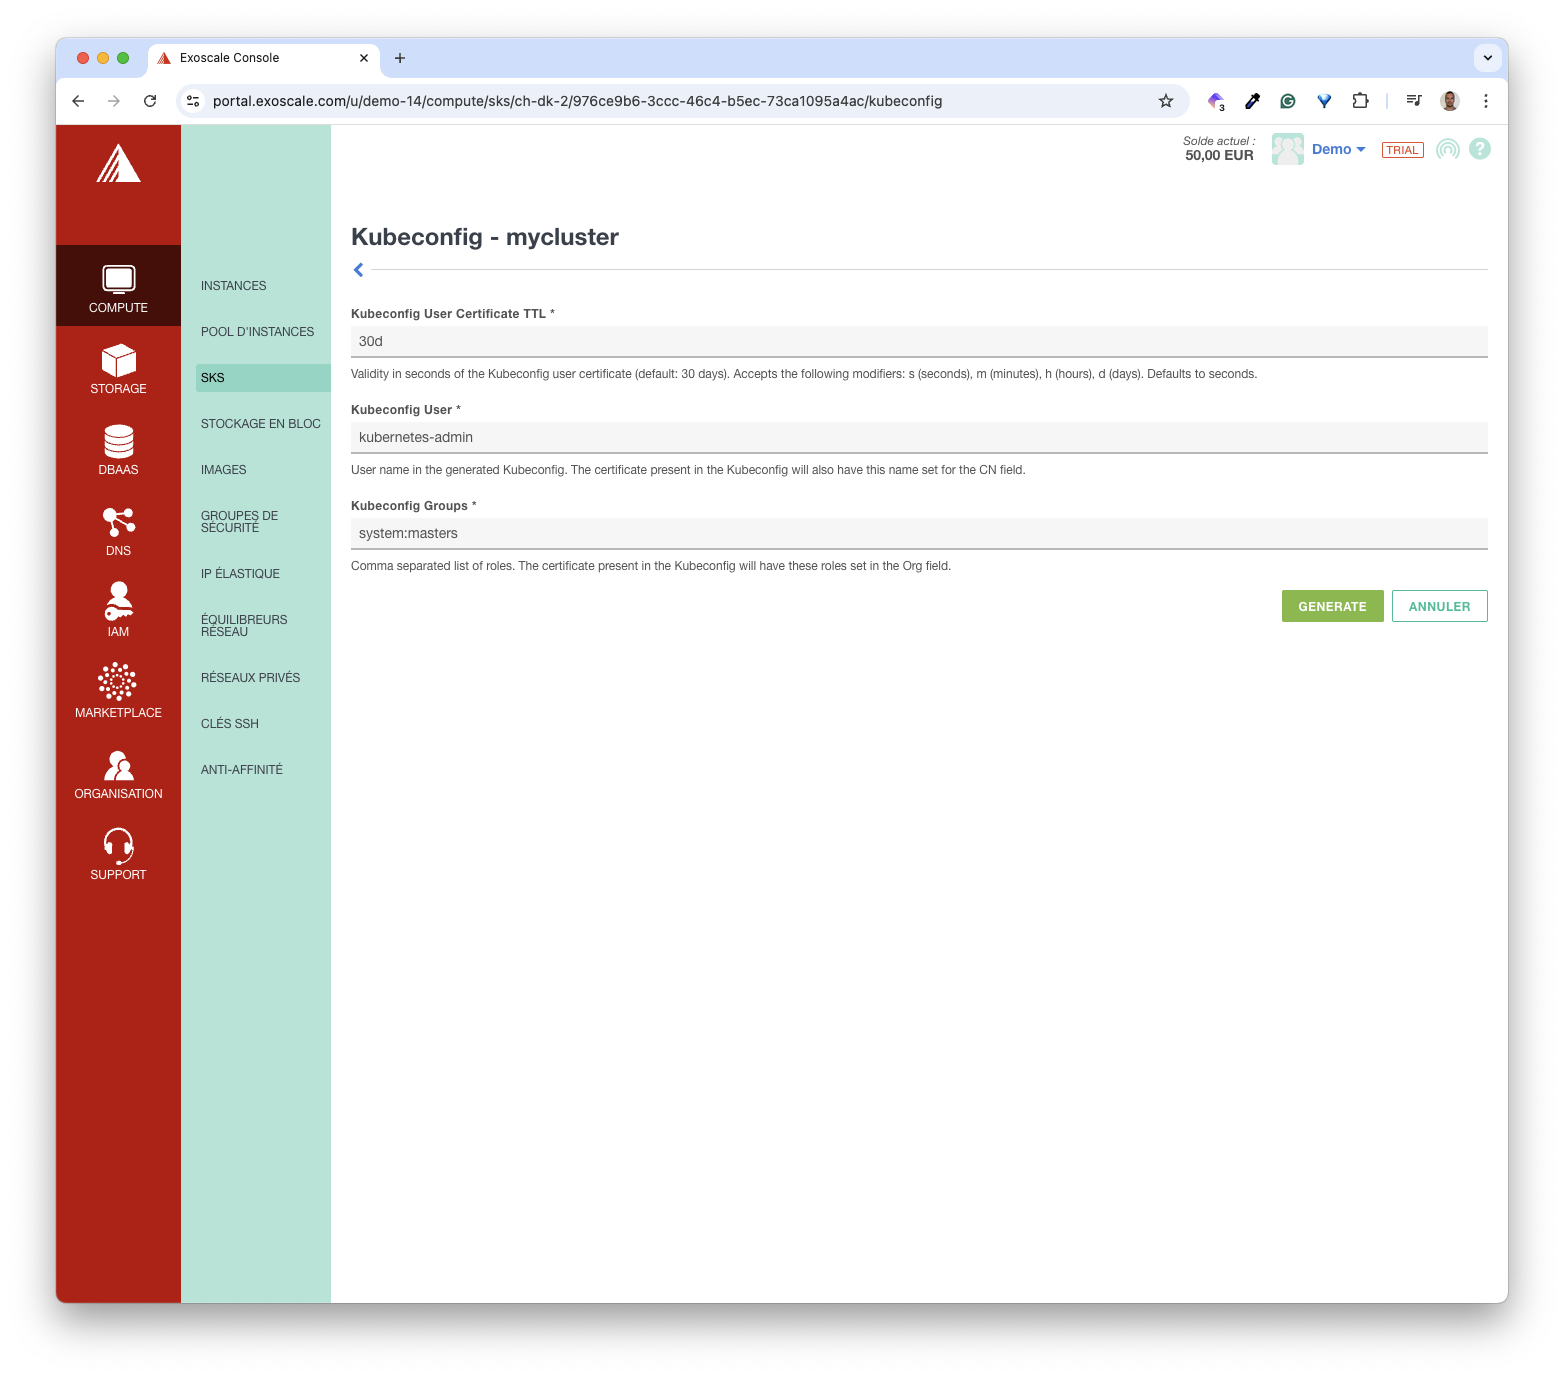Expand the browser tab list chevron
This screenshot has width=1564, height=1377.
point(1487,58)
